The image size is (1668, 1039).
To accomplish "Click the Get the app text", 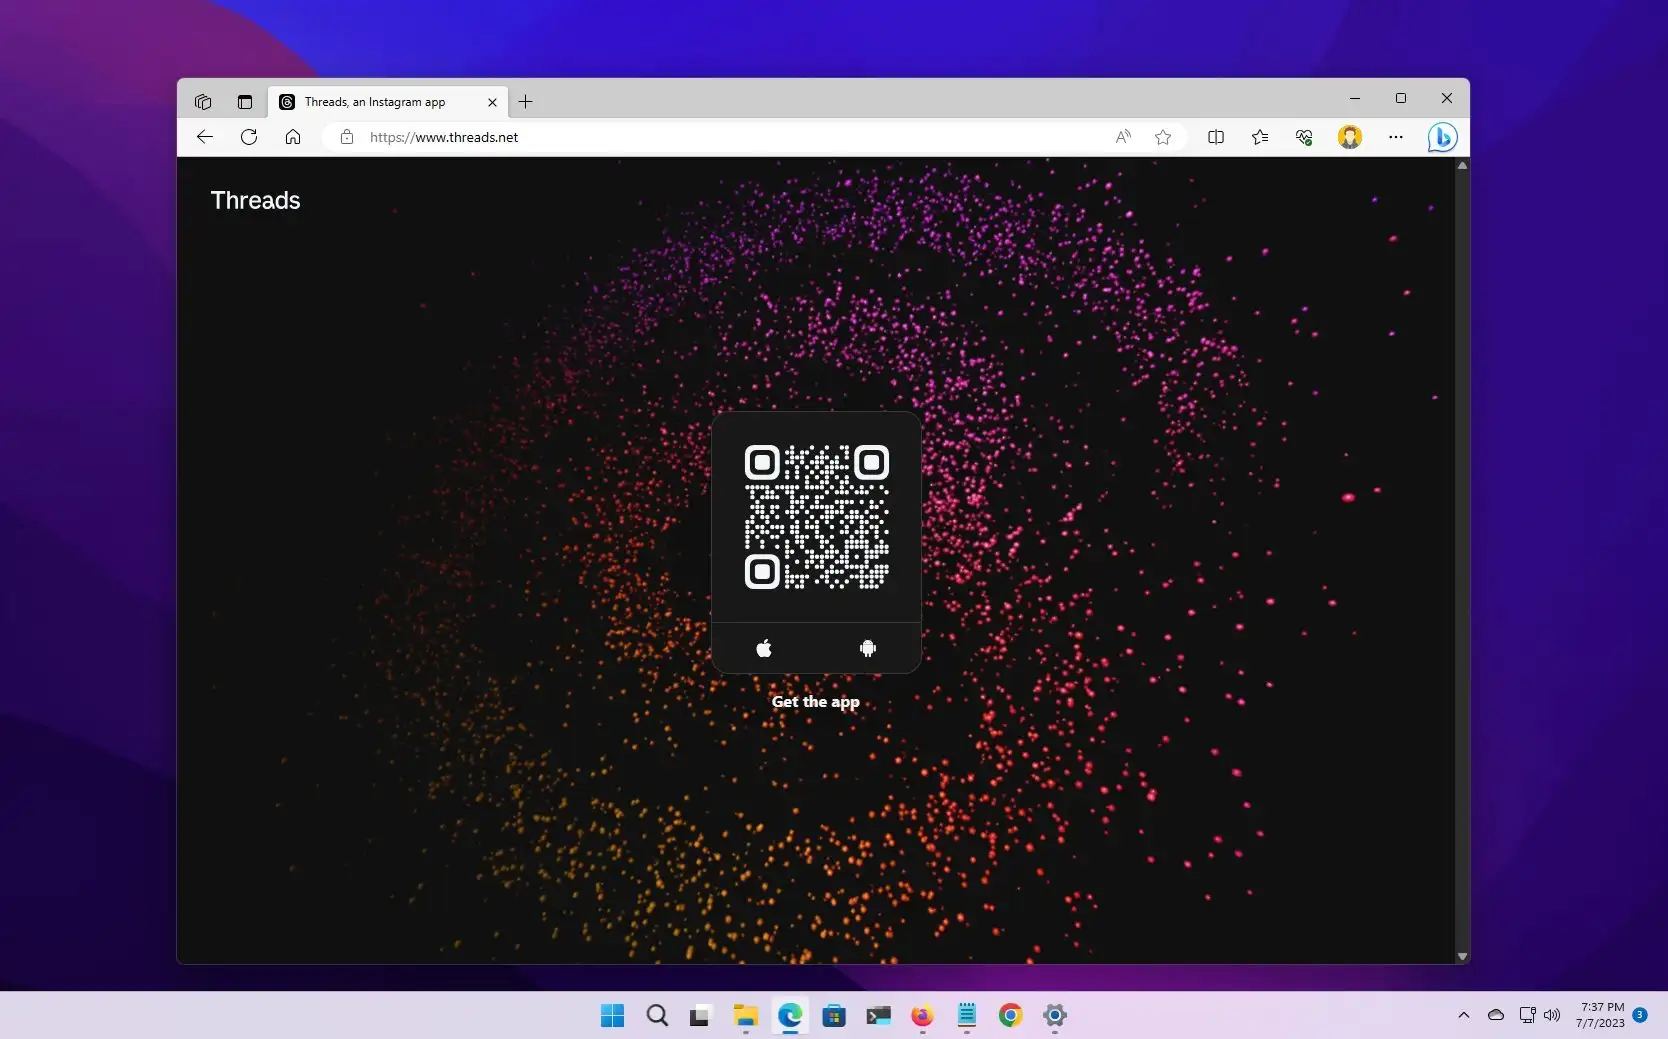I will point(816,702).
